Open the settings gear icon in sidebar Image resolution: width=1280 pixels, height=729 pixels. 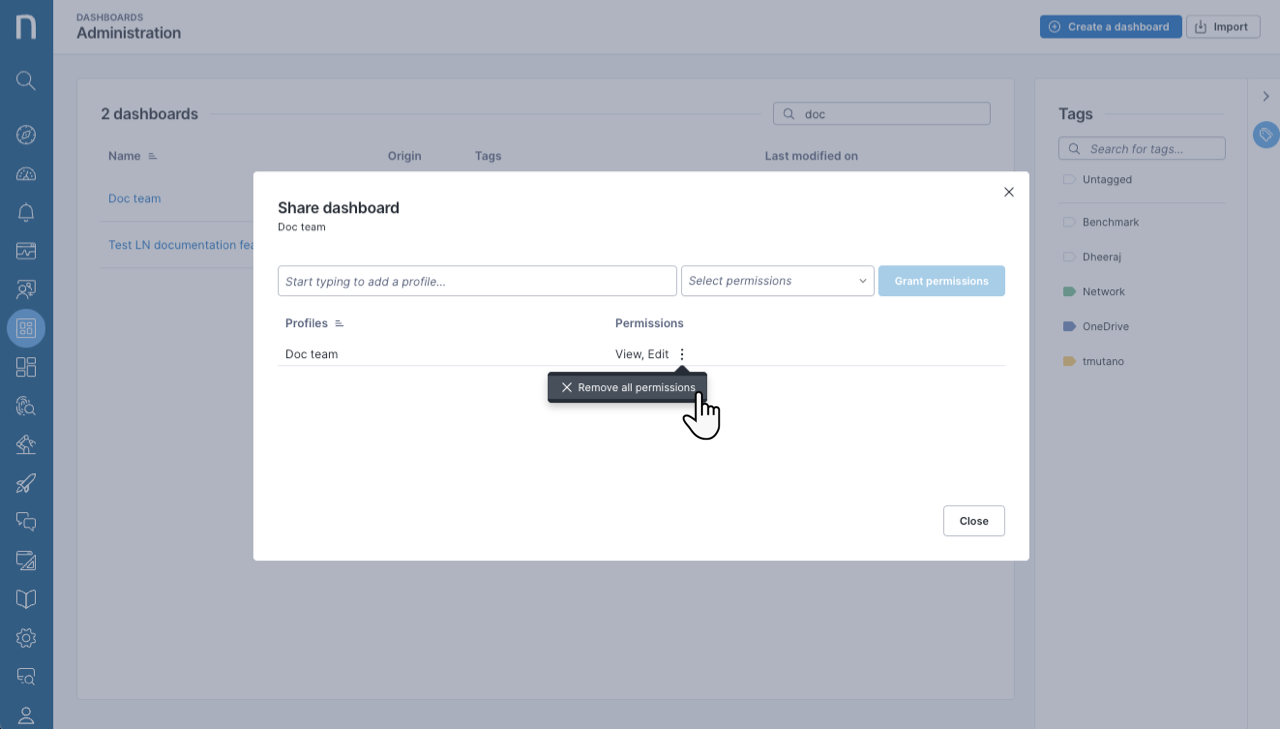click(x=26, y=638)
